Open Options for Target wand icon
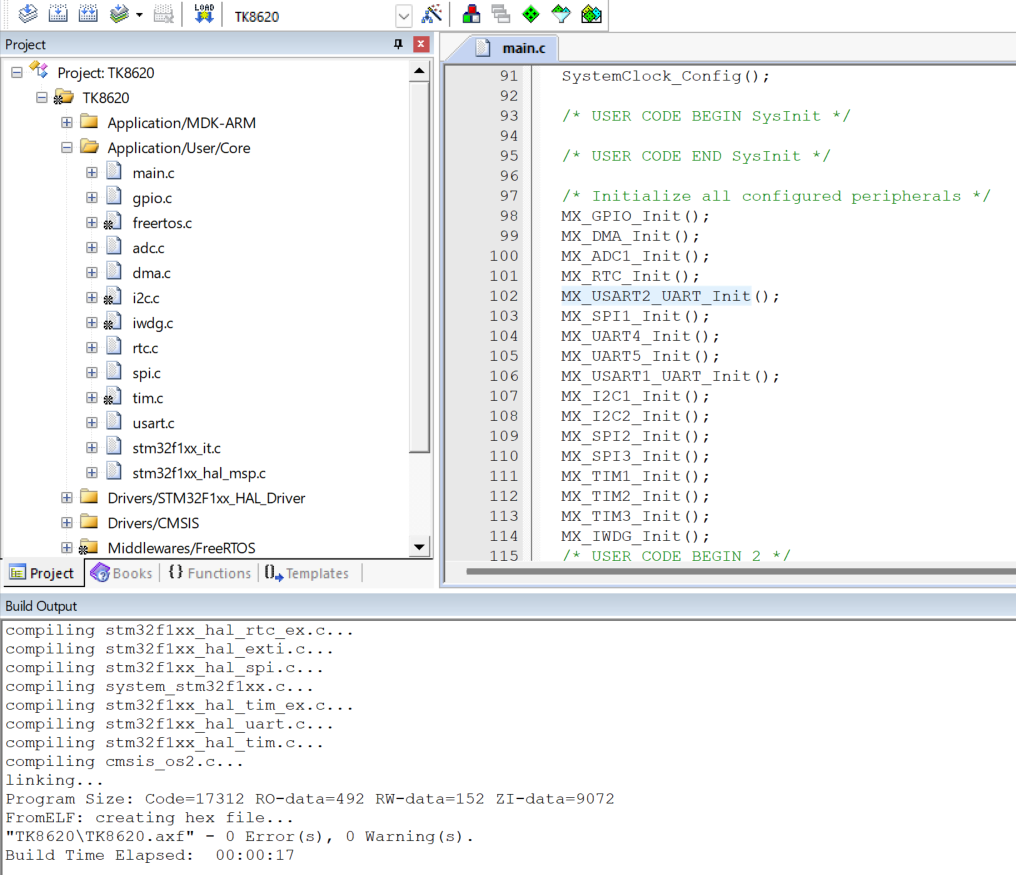 coord(432,14)
